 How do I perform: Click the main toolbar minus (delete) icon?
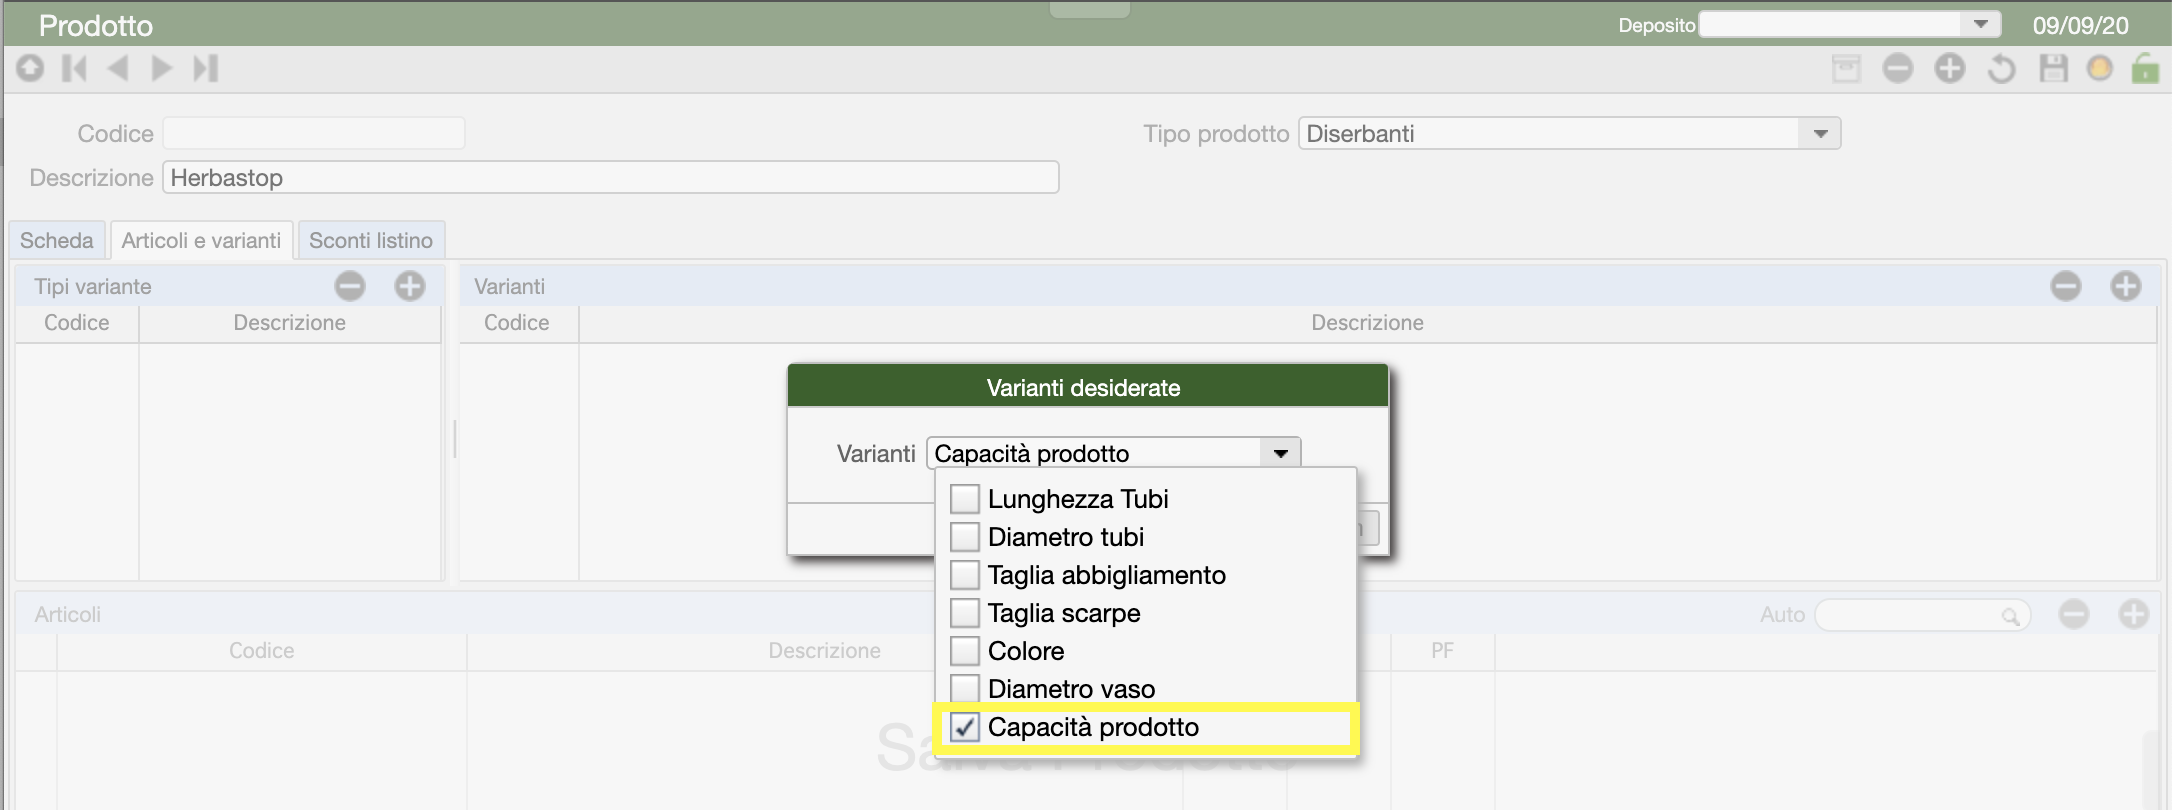pyautogui.click(x=1897, y=68)
